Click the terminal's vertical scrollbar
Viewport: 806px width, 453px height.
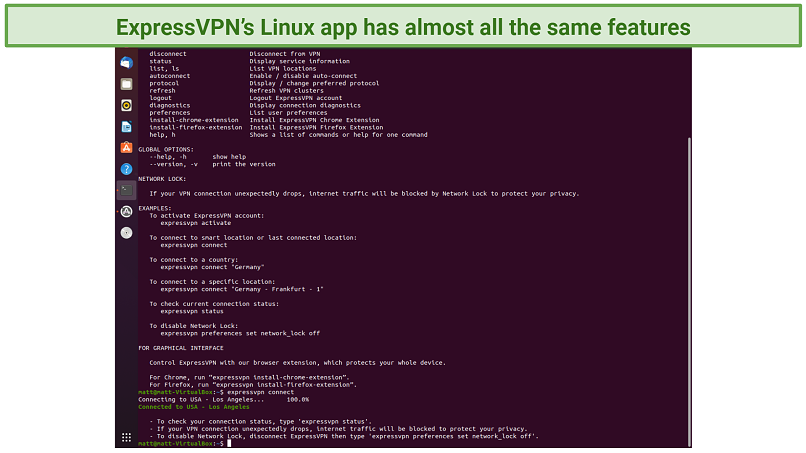coord(689,292)
